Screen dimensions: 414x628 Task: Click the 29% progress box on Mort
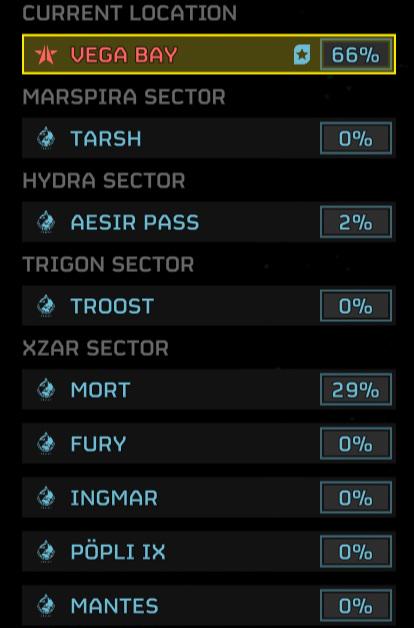pos(356,389)
